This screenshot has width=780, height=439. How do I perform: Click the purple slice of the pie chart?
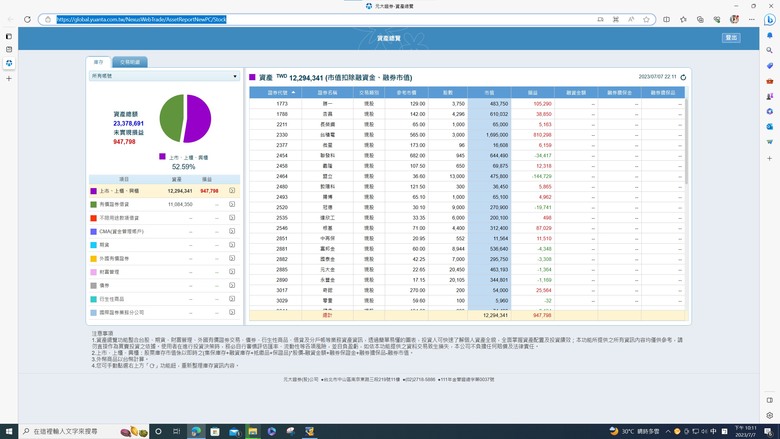click(199, 118)
